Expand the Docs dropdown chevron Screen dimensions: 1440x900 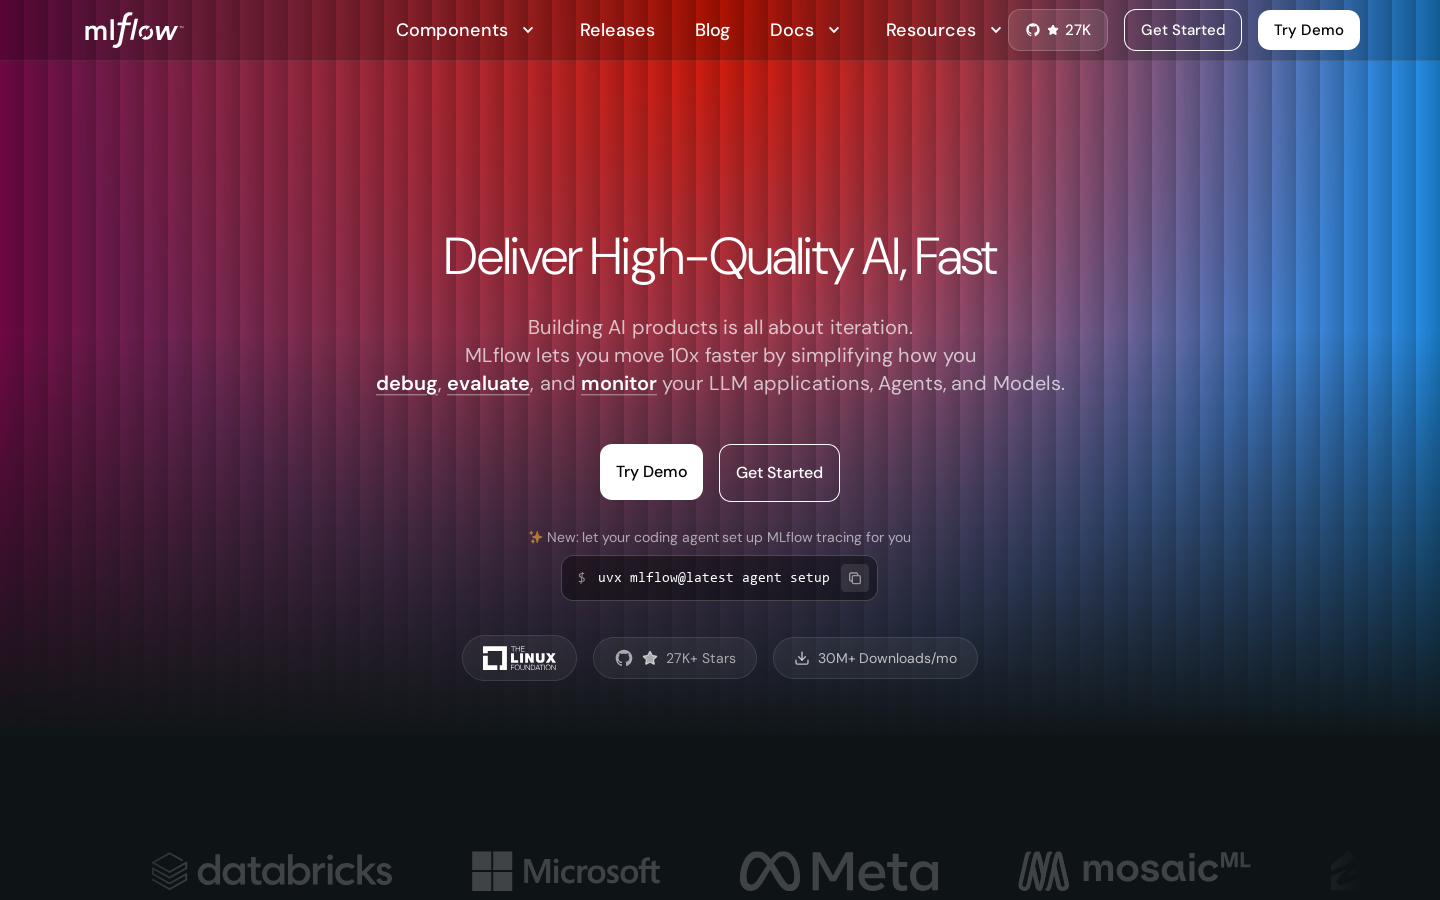pos(834,30)
